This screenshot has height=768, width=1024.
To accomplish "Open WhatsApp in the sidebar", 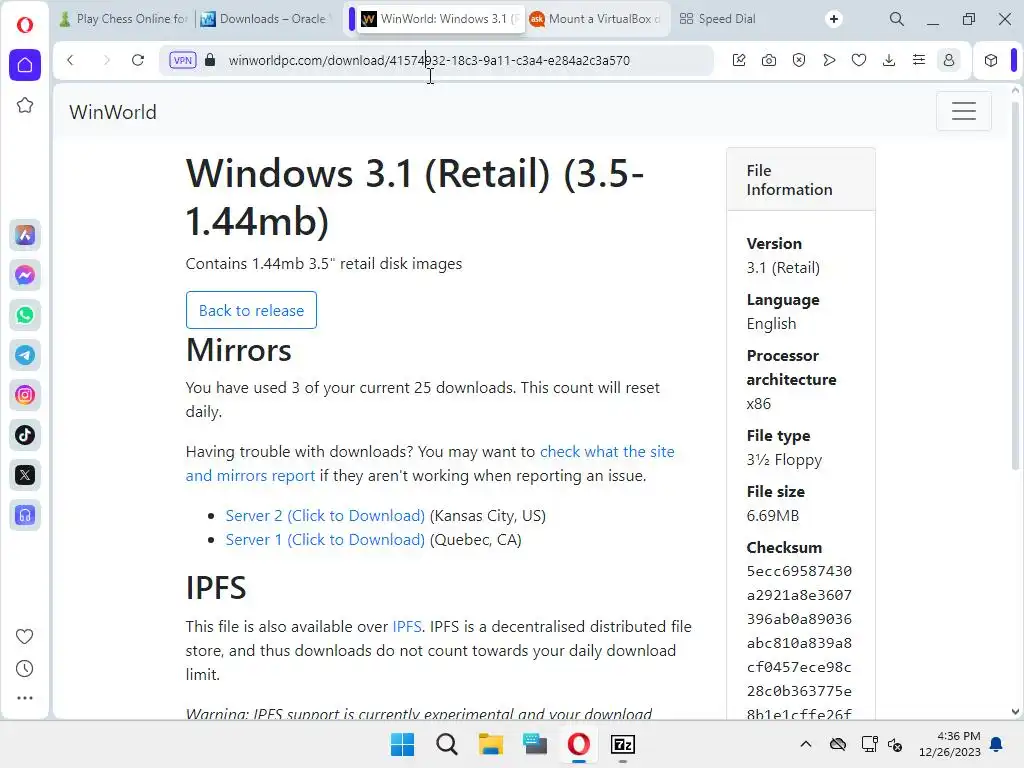I will pyautogui.click(x=25, y=315).
